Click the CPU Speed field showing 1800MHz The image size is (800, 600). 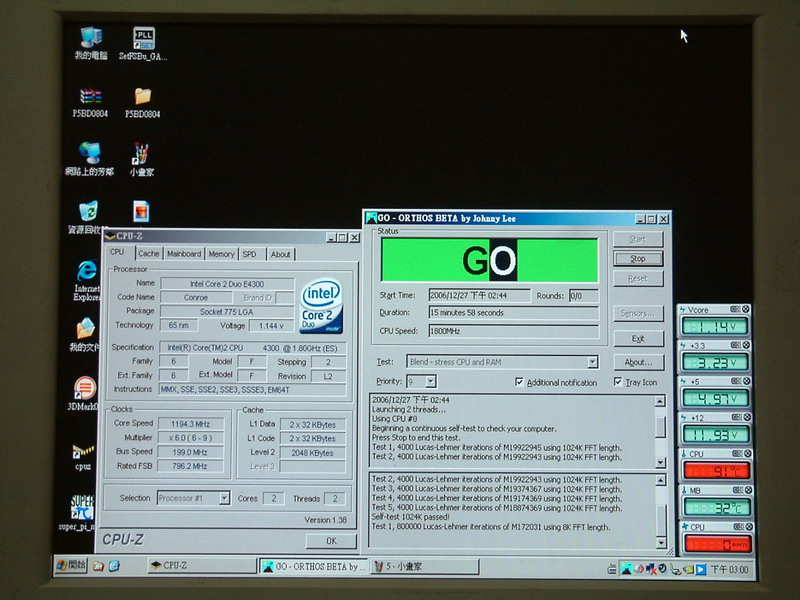pos(513,331)
